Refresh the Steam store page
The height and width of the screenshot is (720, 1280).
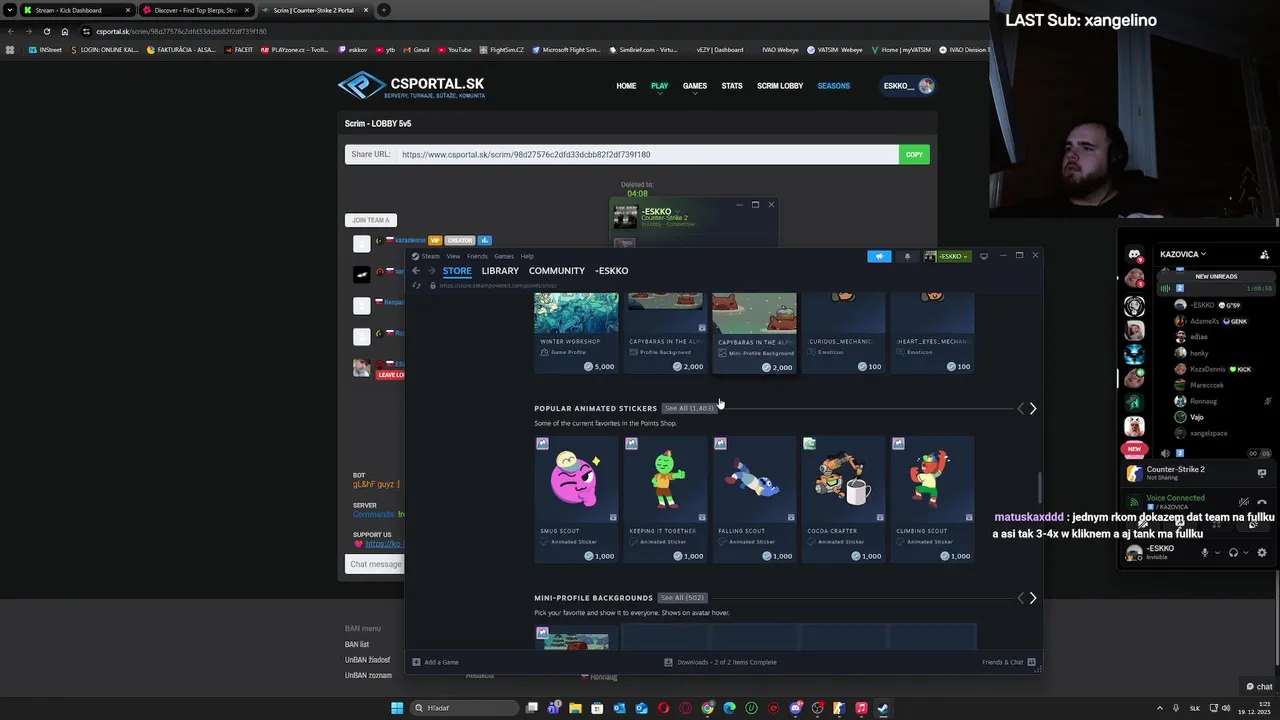(416, 285)
